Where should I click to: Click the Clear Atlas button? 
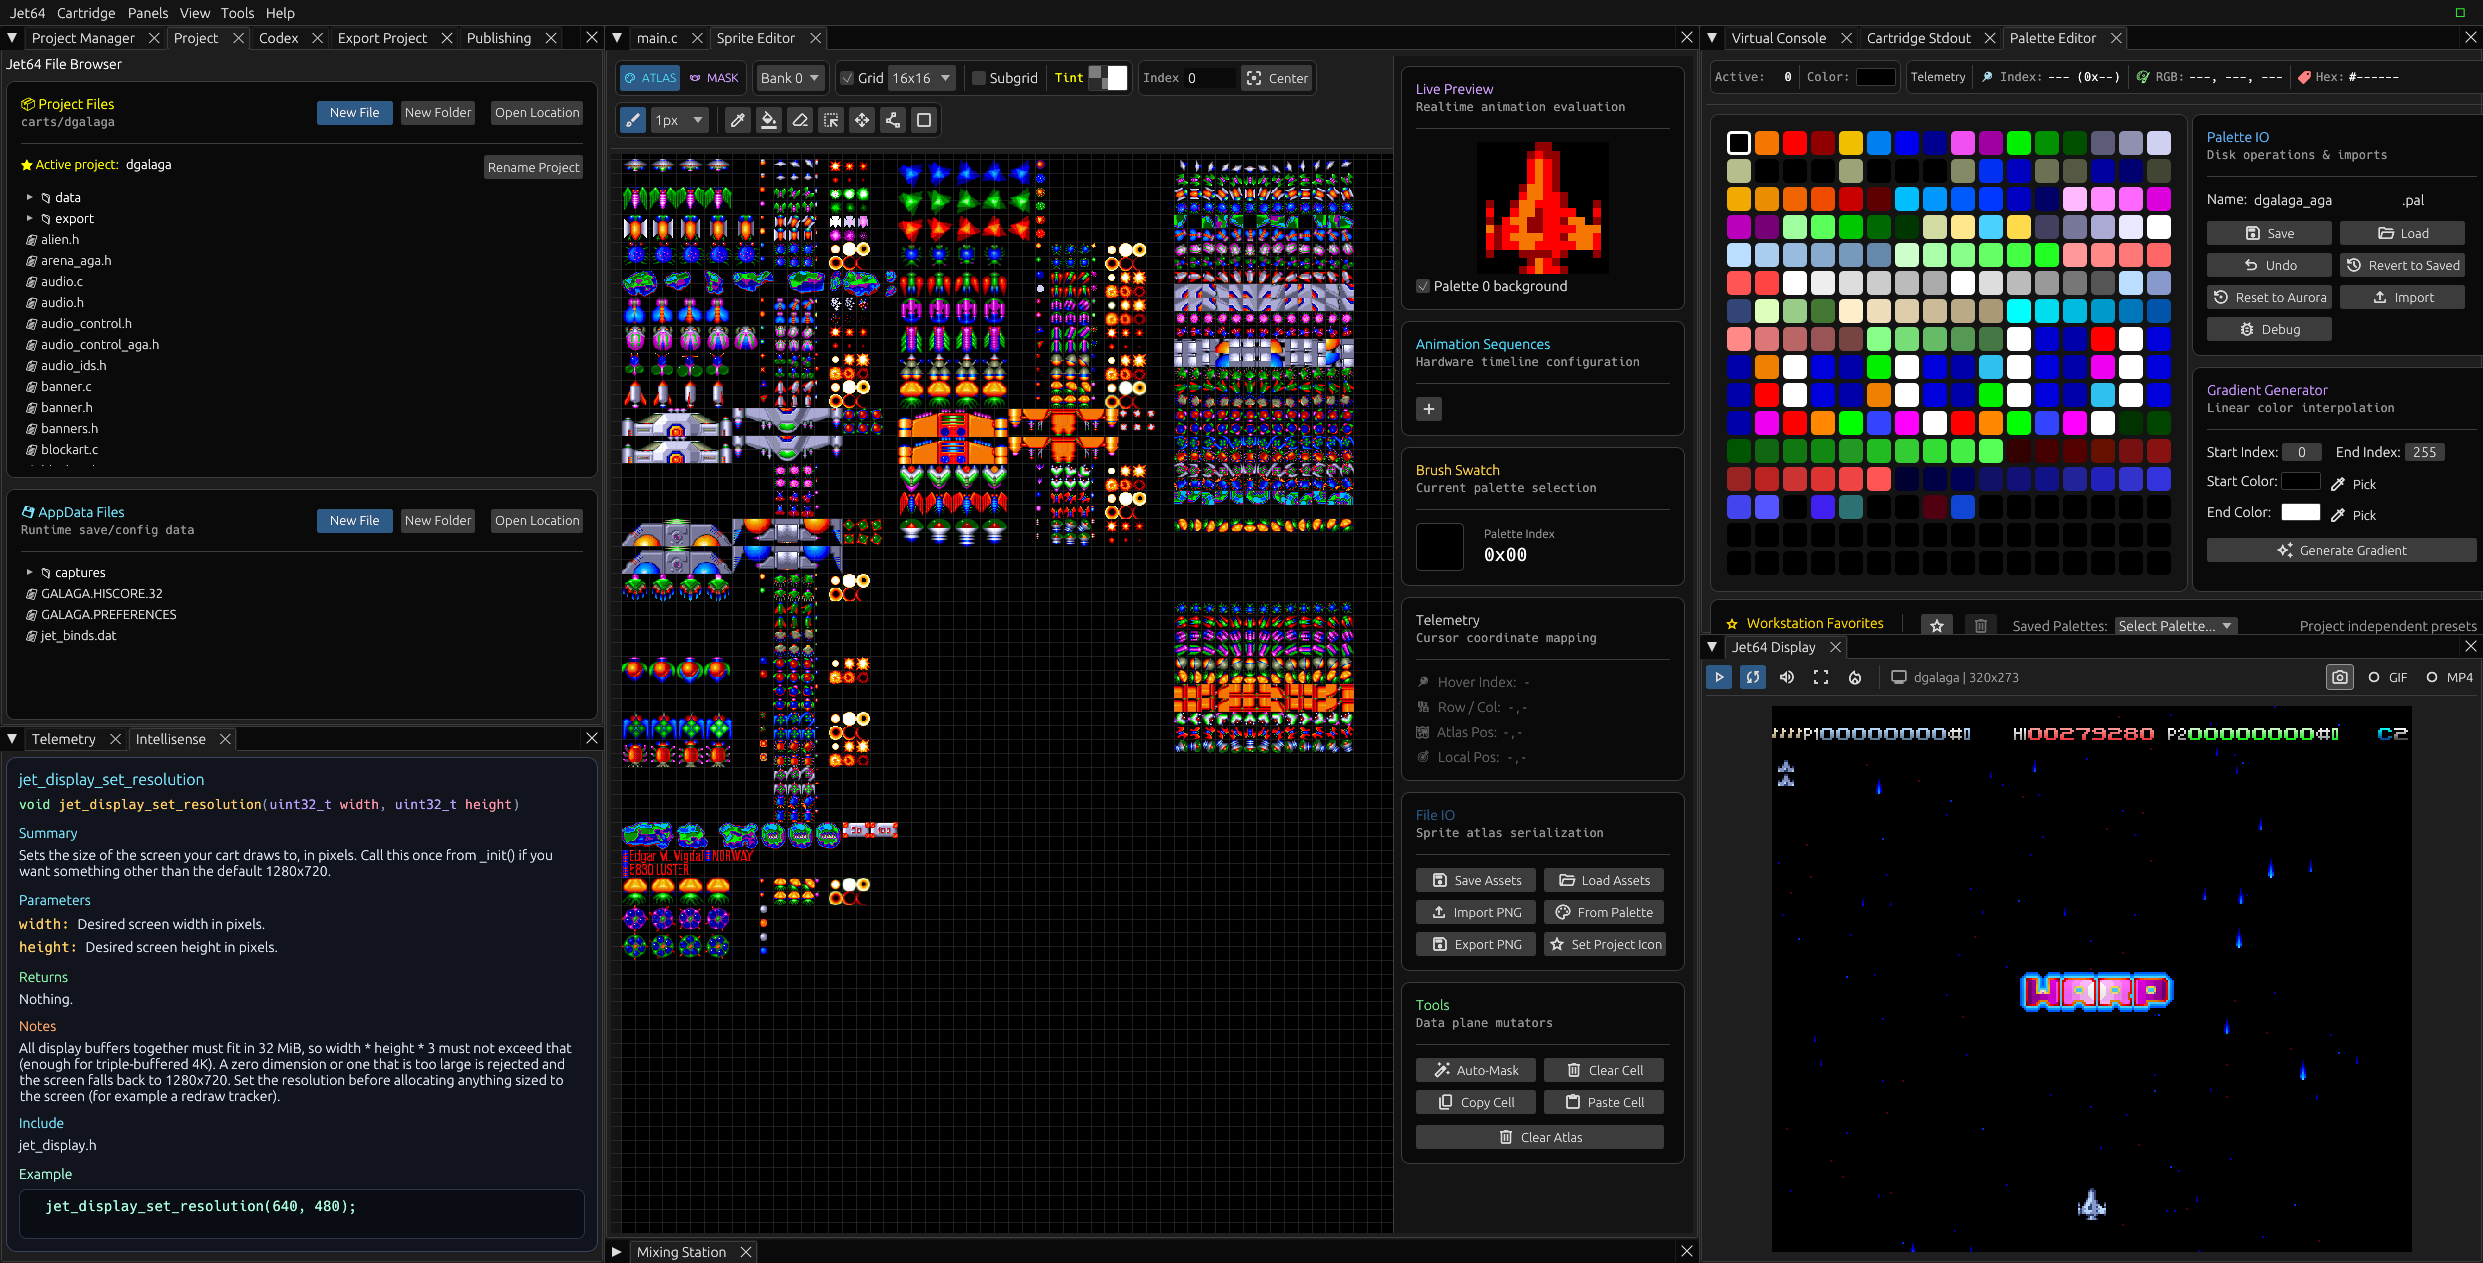tap(1540, 1138)
